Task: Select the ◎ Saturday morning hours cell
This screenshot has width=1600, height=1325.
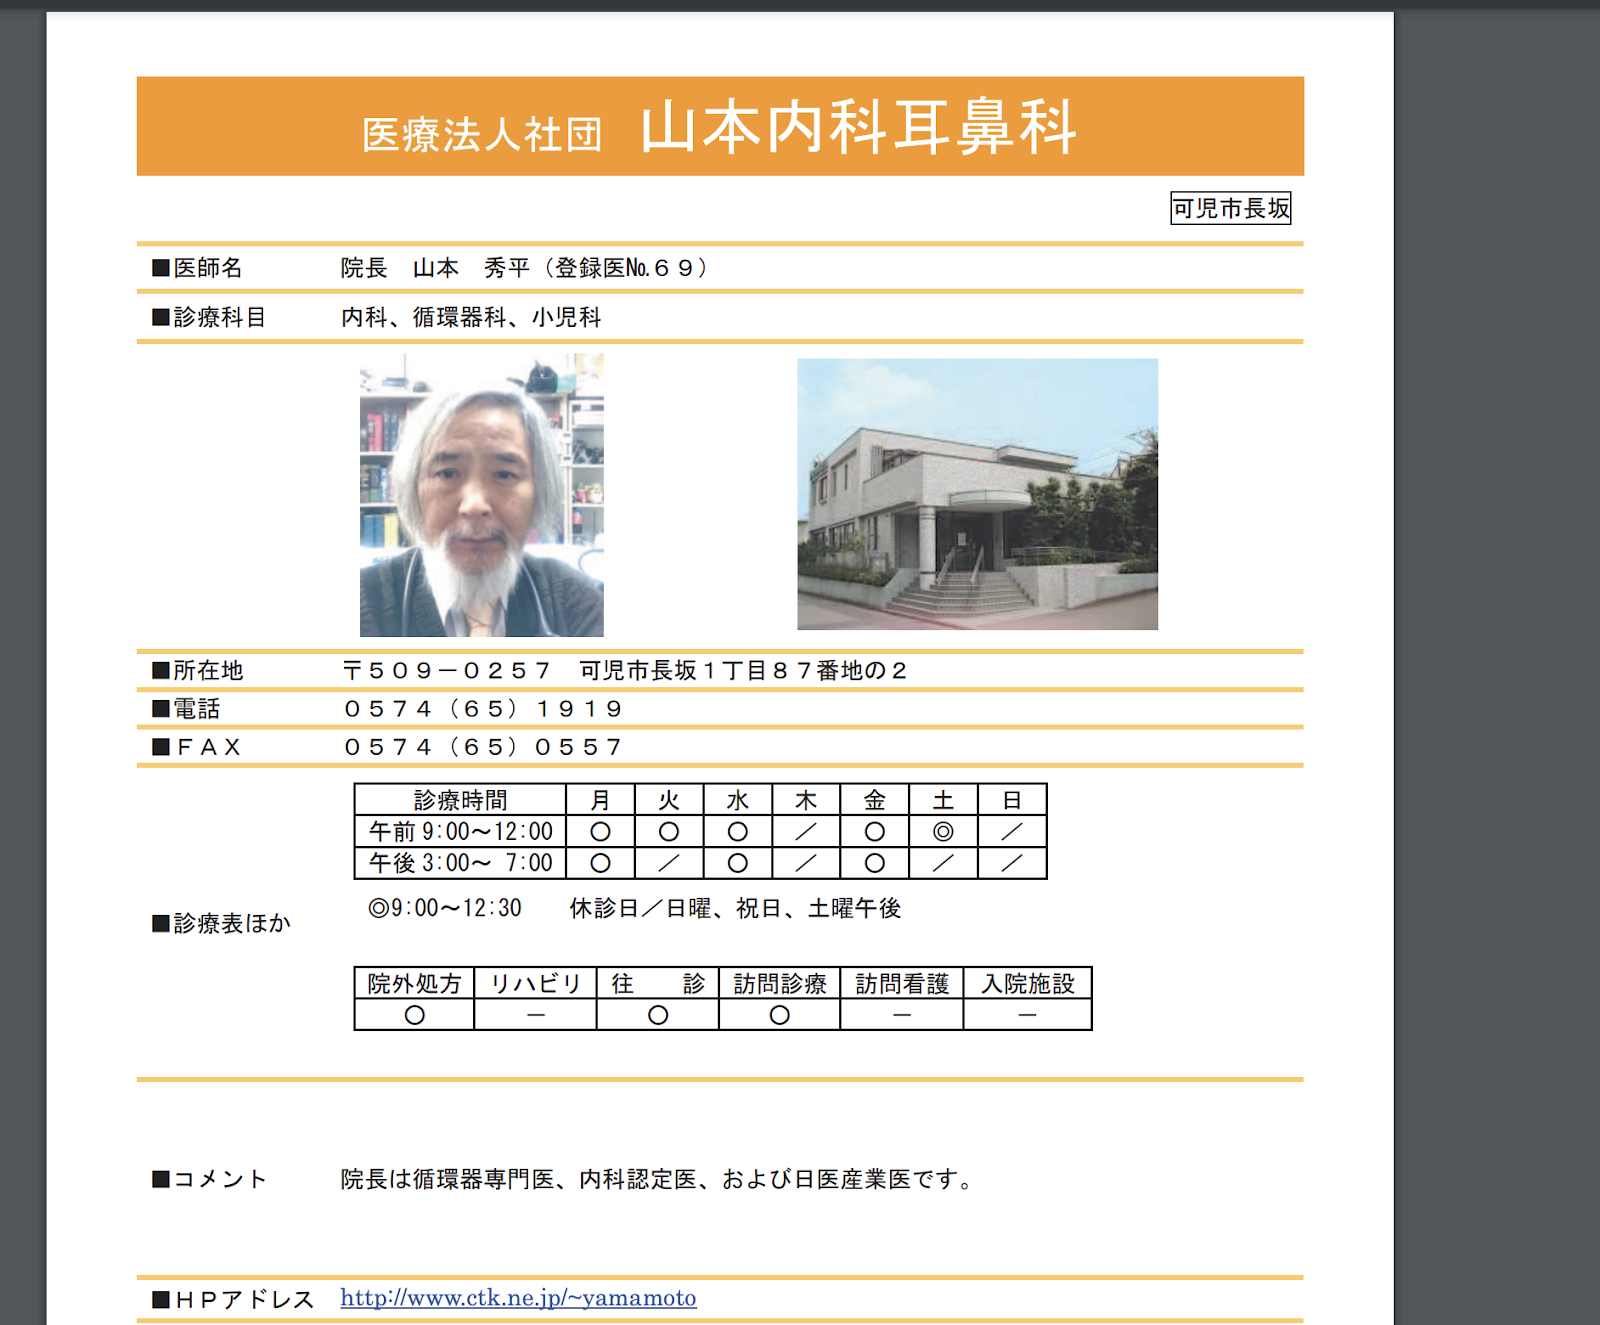Action: (x=944, y=831)
